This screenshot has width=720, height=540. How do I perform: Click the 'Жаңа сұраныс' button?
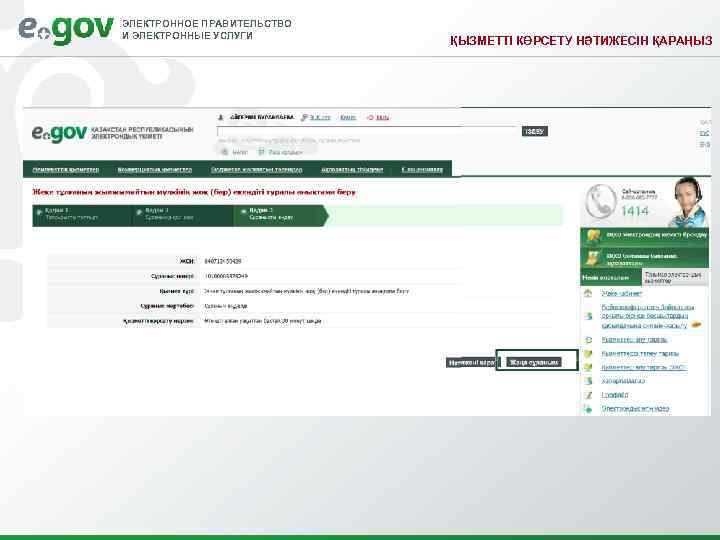pyautogui.click(x=534, y=362)
